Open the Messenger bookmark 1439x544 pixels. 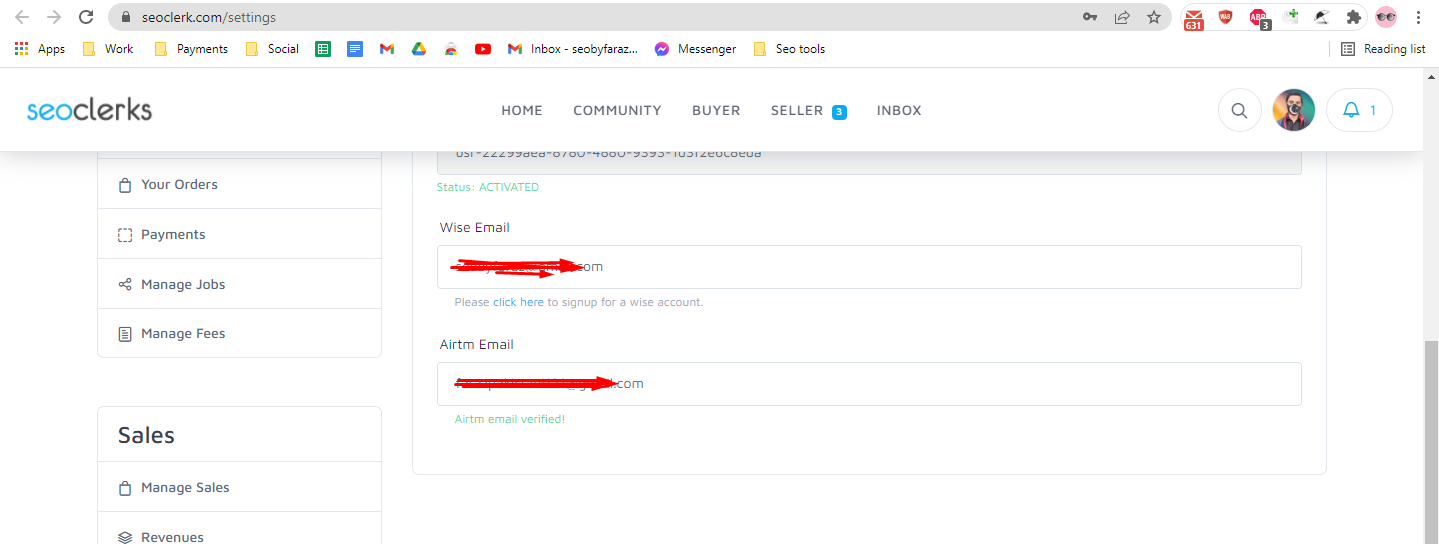[x=695, y=49]
